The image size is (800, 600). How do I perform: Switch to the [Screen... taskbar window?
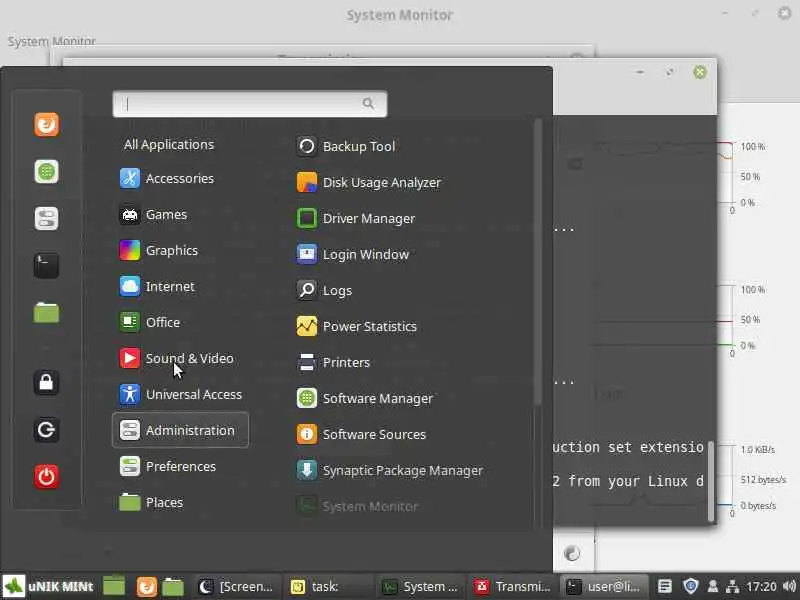[237, 586]
